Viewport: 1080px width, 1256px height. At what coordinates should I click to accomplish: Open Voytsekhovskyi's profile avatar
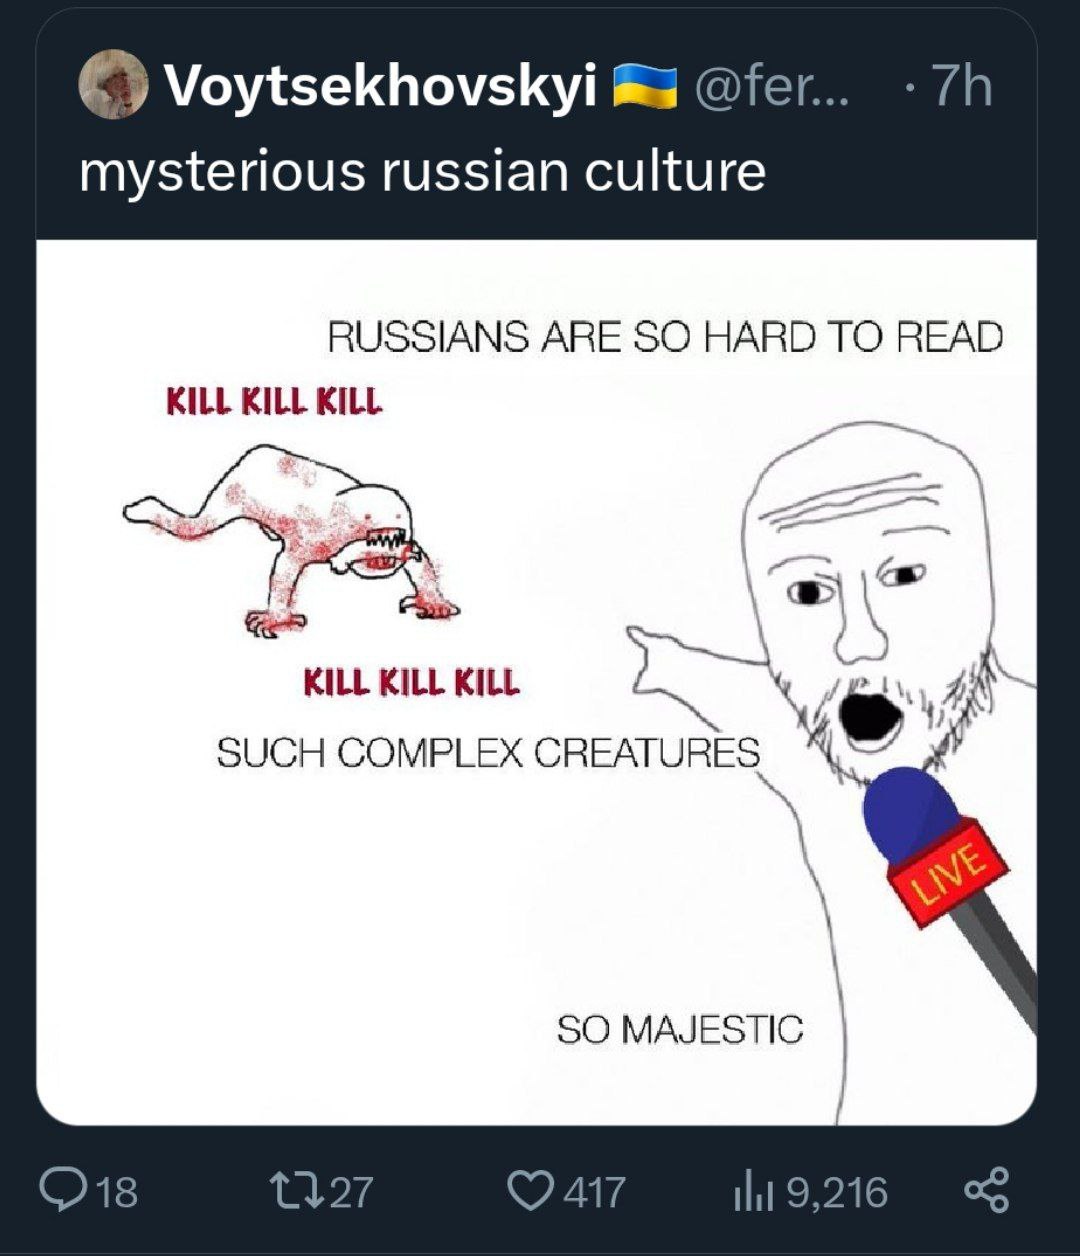point(112,84)
